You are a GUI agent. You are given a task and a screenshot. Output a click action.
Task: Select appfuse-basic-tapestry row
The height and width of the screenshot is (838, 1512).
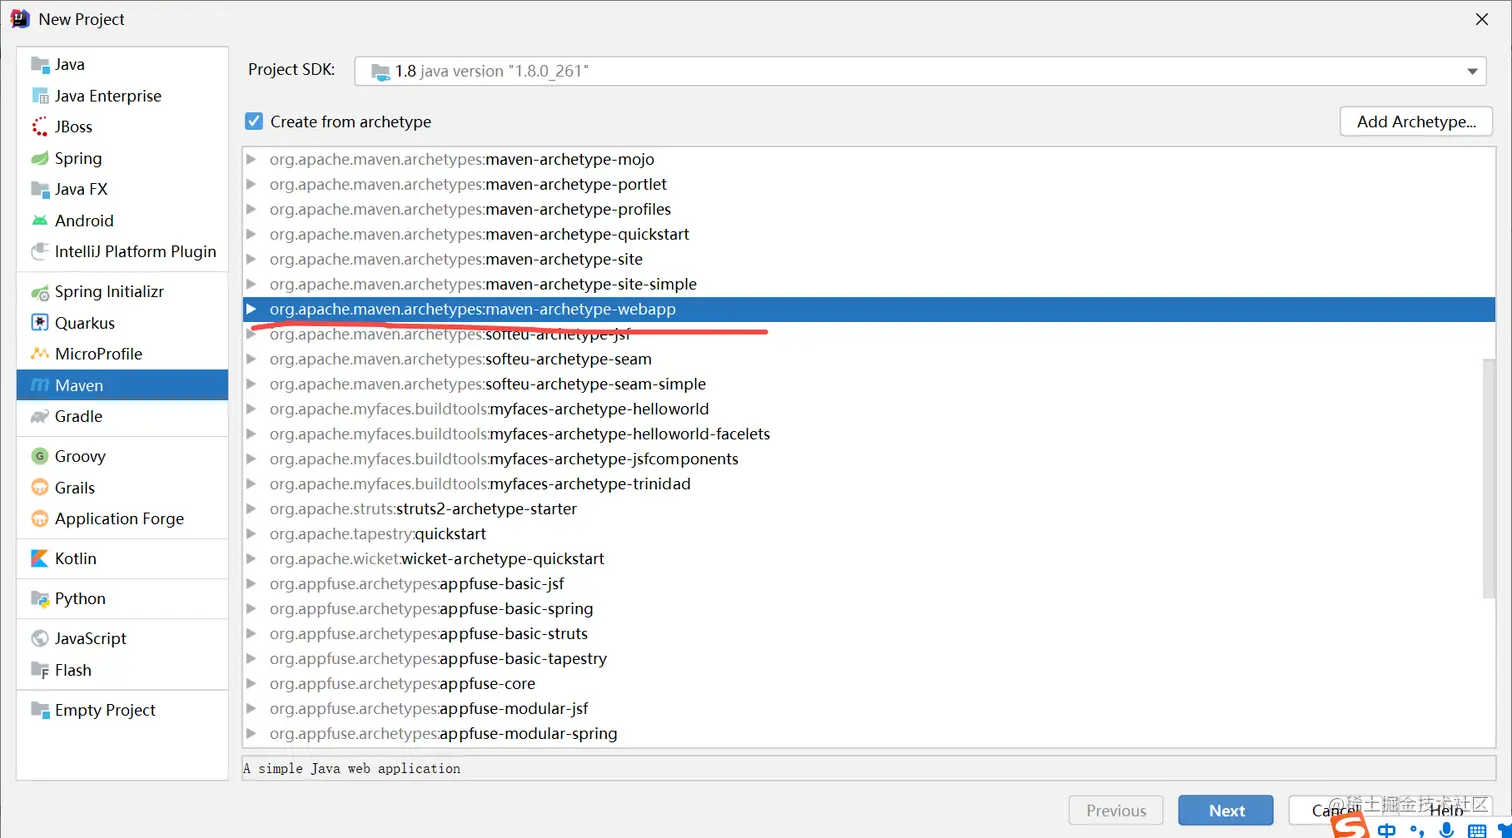(x=869, y=659)
